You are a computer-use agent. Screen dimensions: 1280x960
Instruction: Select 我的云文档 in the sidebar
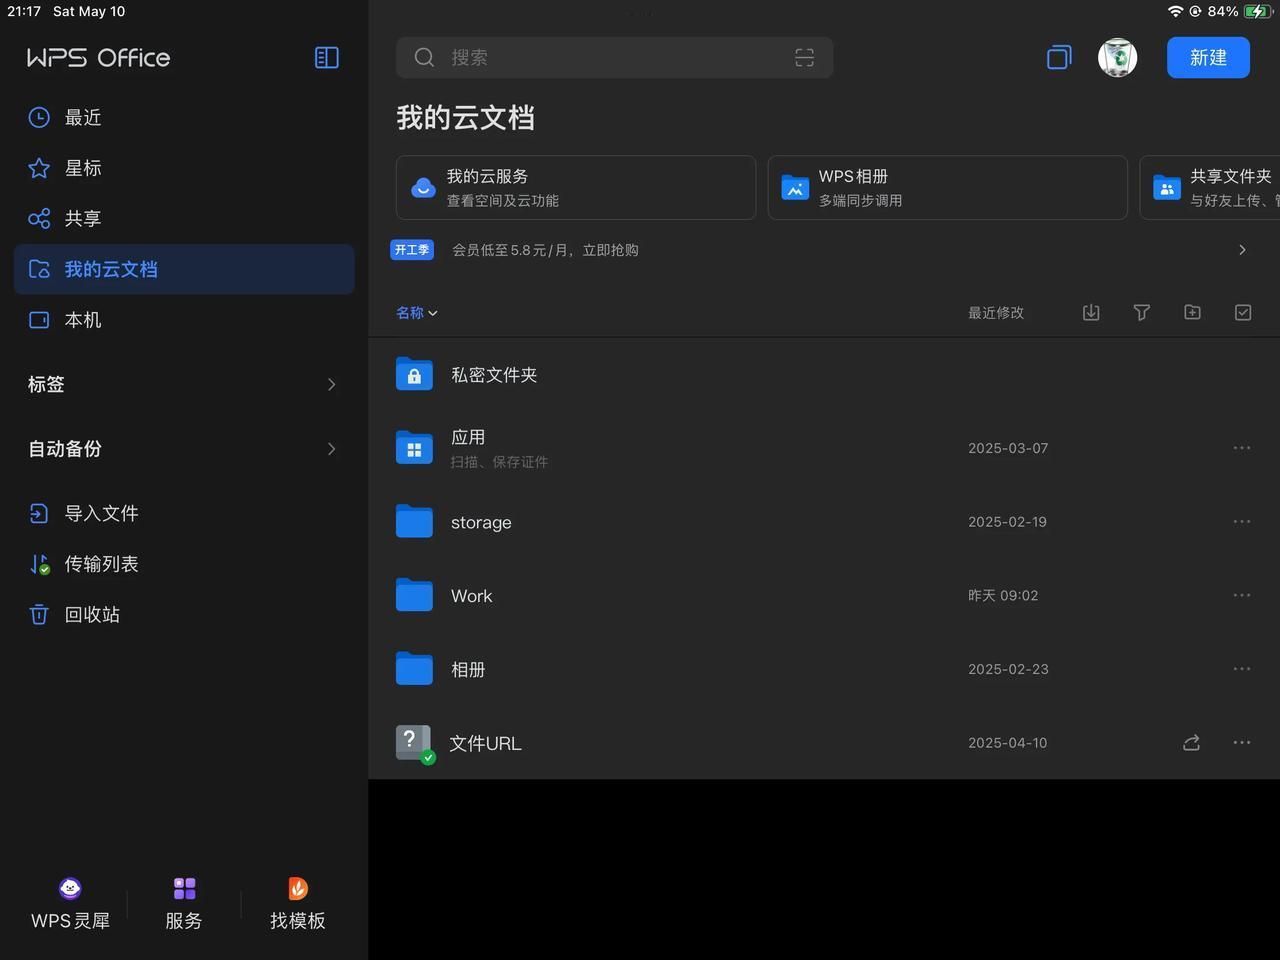coord(184,269)
